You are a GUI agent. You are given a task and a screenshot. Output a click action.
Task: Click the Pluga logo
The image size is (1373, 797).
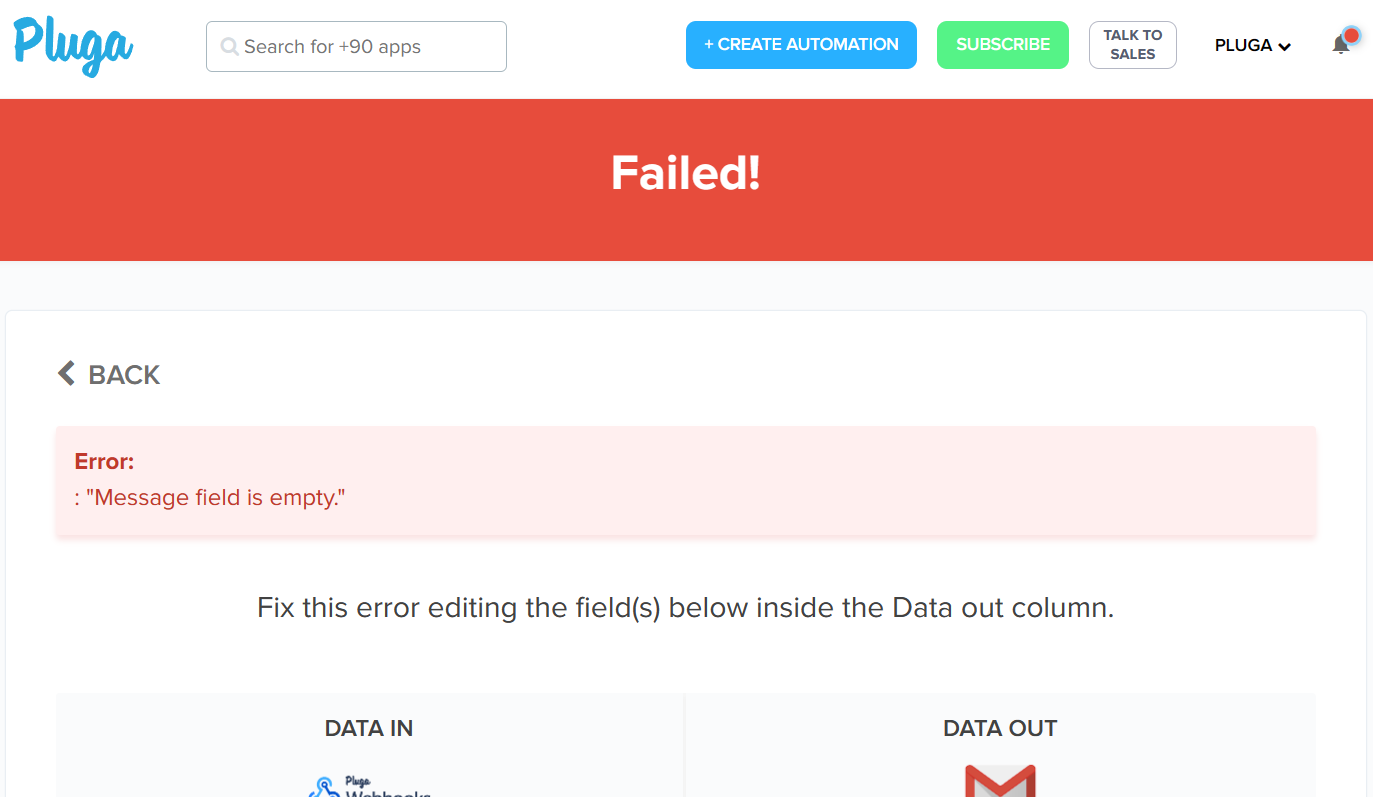pyautogui.click(x=73, y=46)
